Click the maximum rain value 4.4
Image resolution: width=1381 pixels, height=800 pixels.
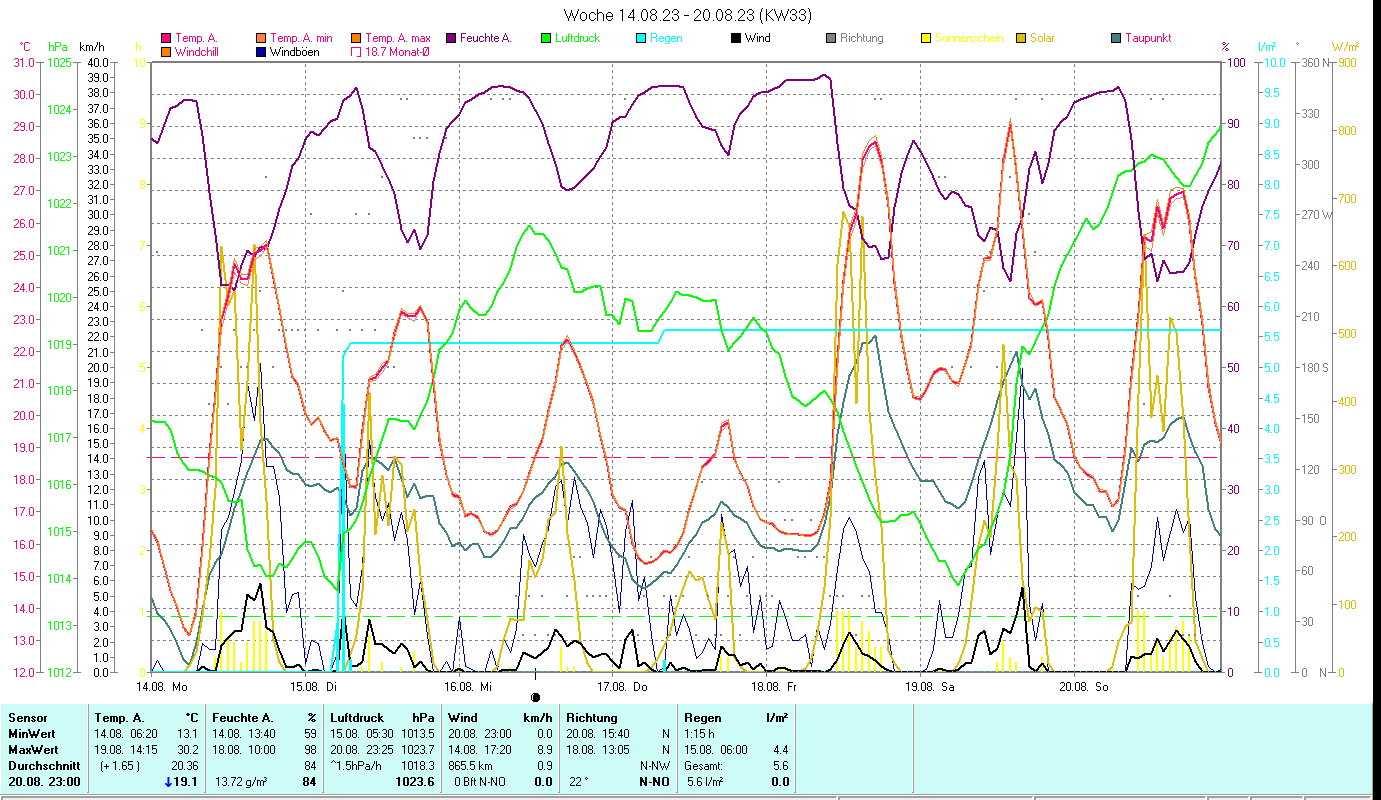(780, 750)
